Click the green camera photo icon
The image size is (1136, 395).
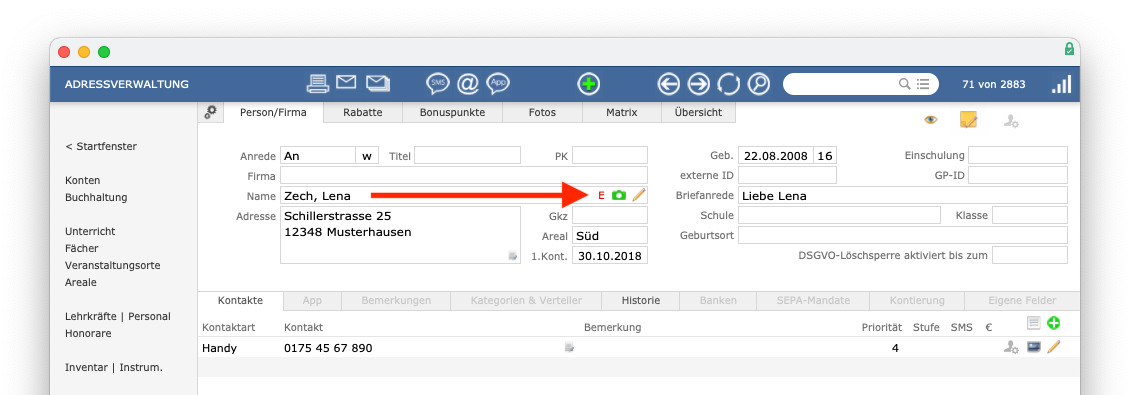click(x=619, y=195)
